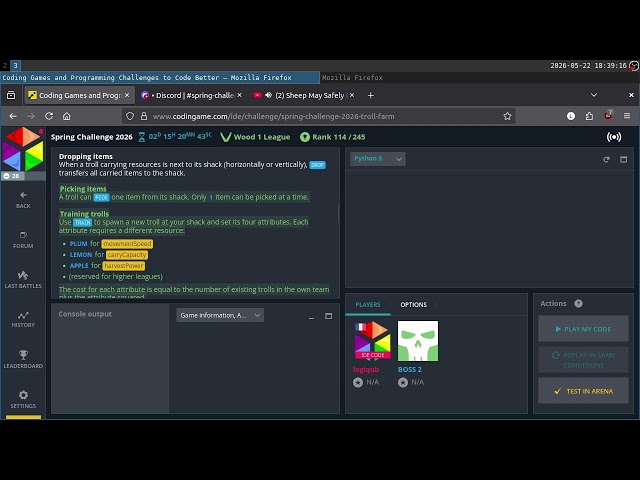This screenshot has width=640, height=480.
Task: Click the uBlock shield extension icon
Action: 608,116
